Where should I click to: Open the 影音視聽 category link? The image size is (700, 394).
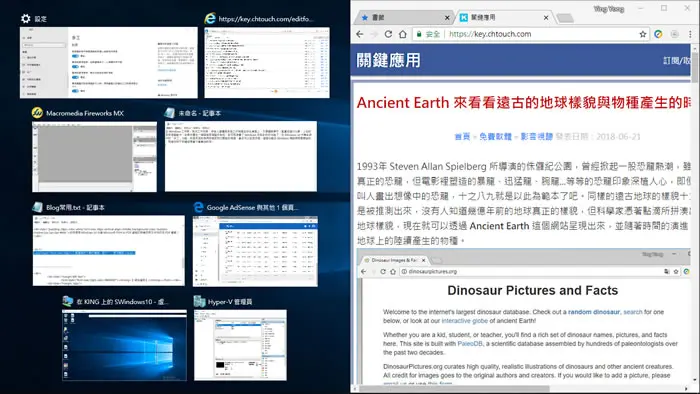[x=537, y=137]
